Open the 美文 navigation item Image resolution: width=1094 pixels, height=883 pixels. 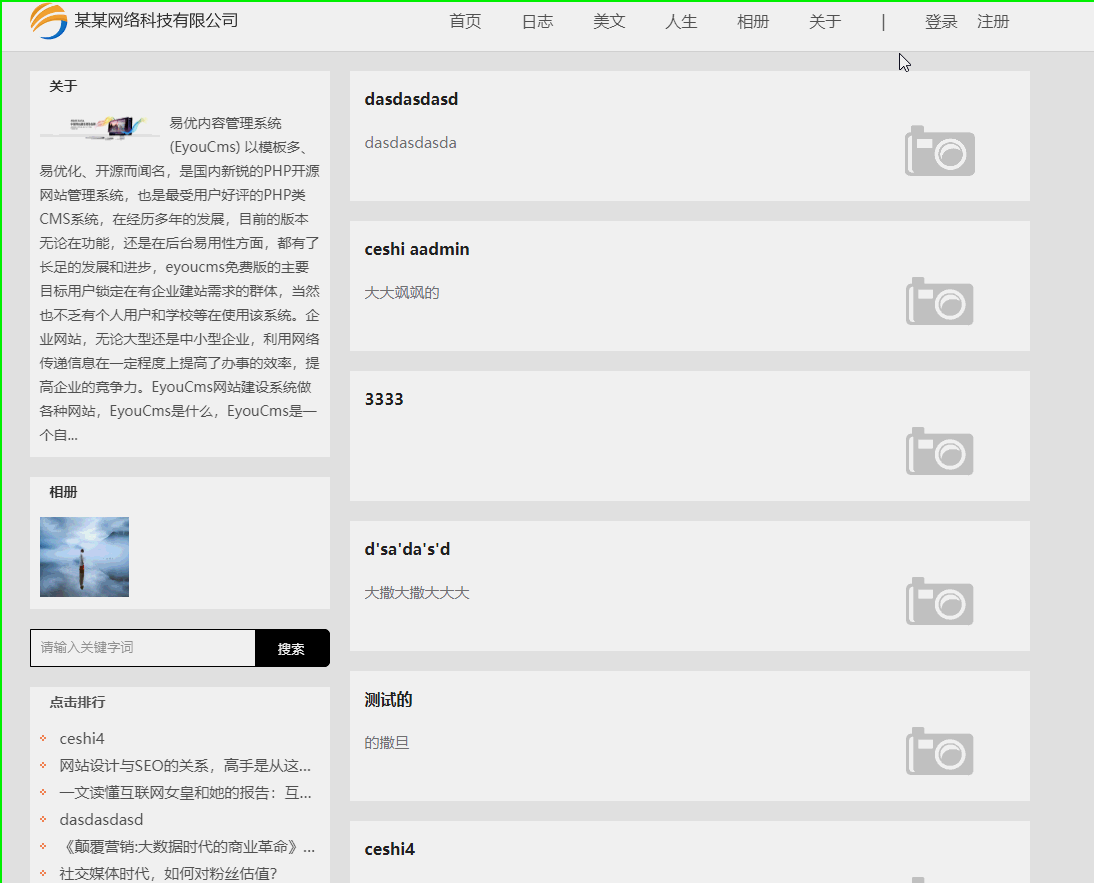pos(609,22)
